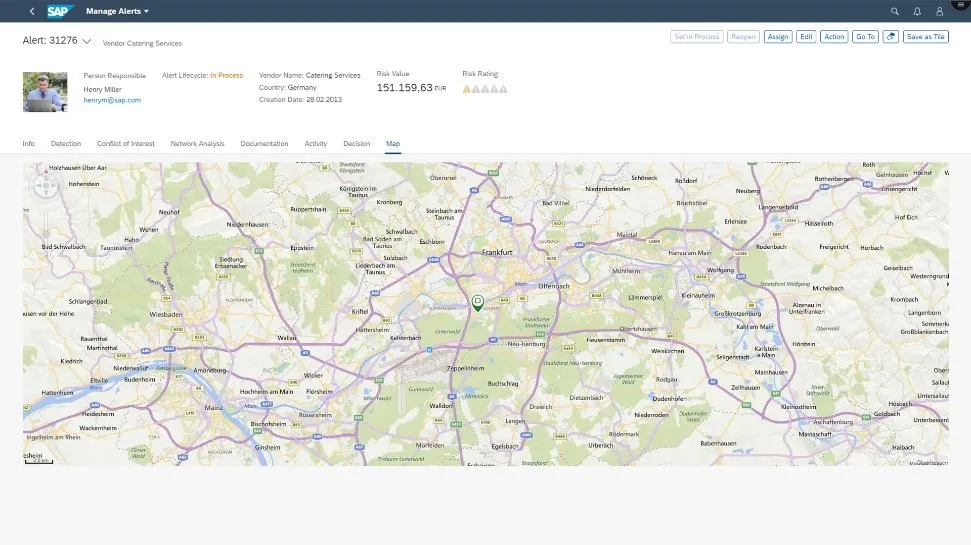Viewport: 971px width, 545px height.
Task: Open notifications bell
Action: tap(917, 11)
